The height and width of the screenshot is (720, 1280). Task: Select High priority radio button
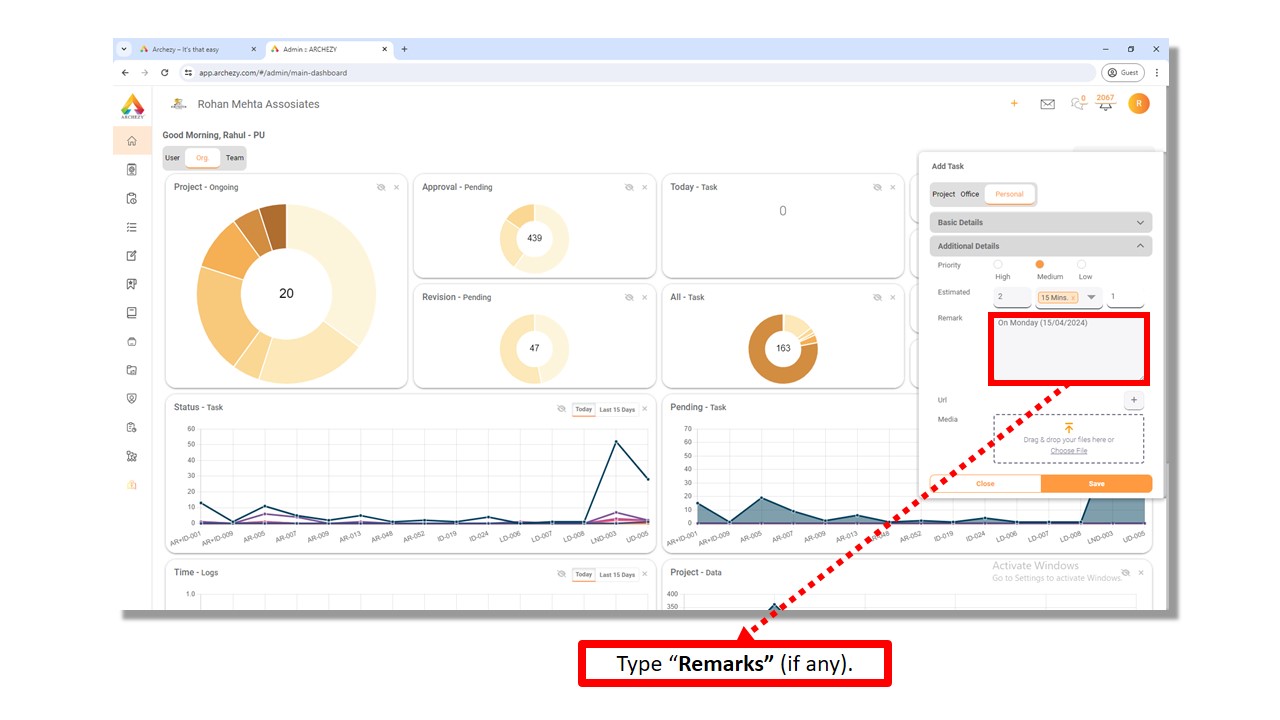click(x=998, y=264)
